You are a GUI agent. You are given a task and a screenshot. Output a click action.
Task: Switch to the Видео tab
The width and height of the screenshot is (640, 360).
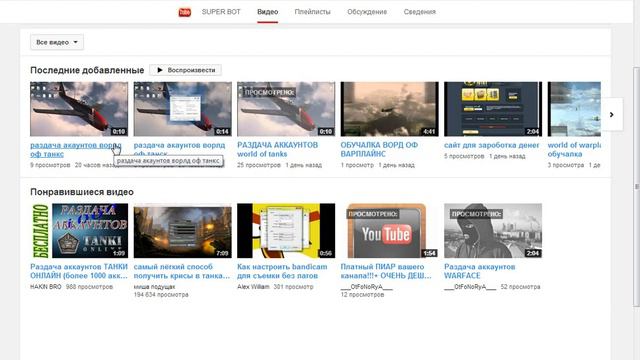pos(267,12)
